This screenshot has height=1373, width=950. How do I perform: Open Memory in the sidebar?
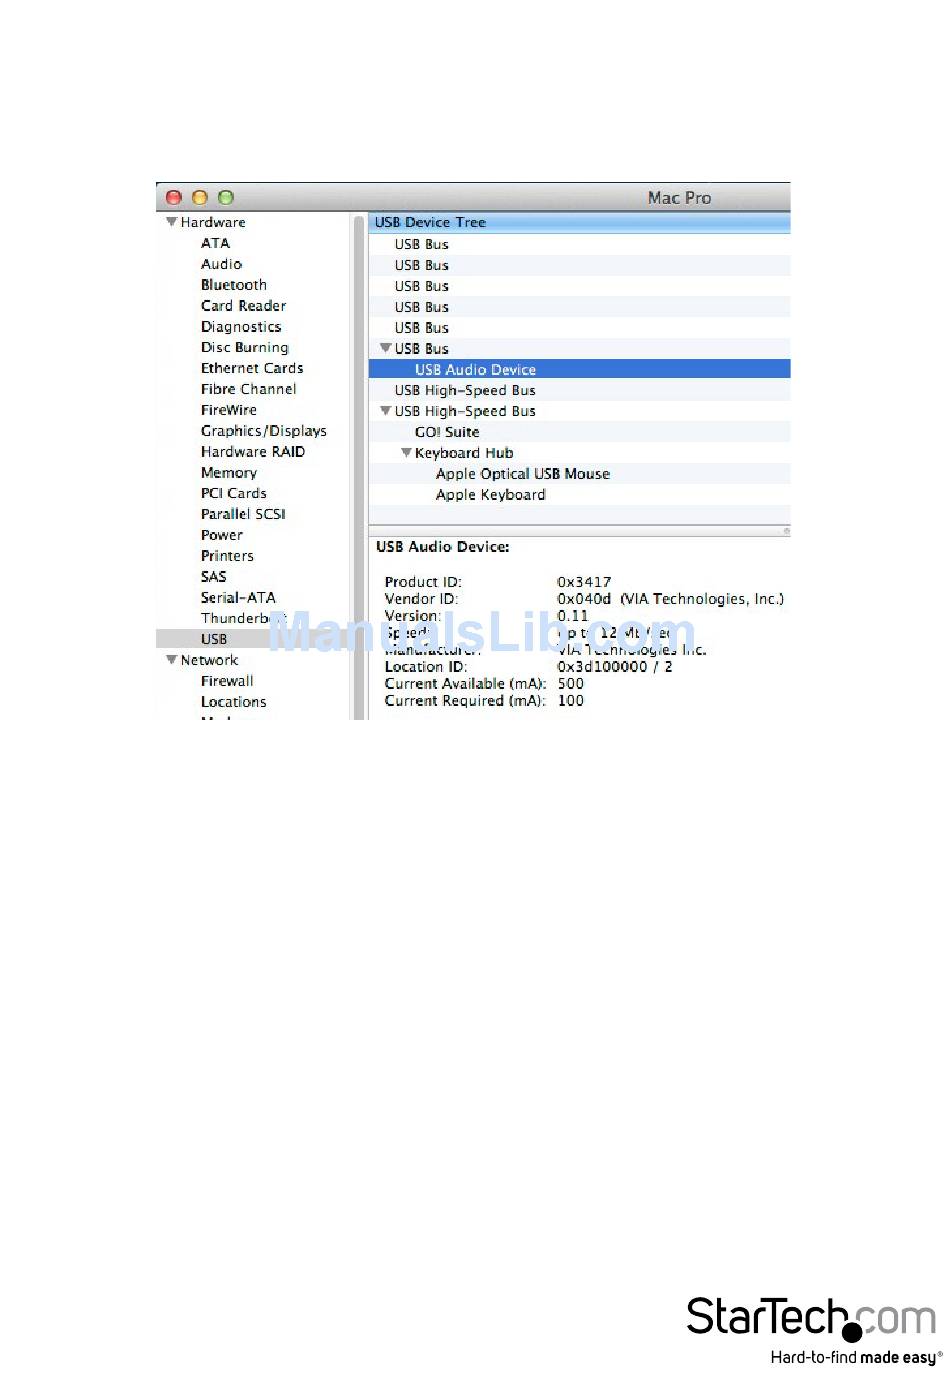click(229, 473)
